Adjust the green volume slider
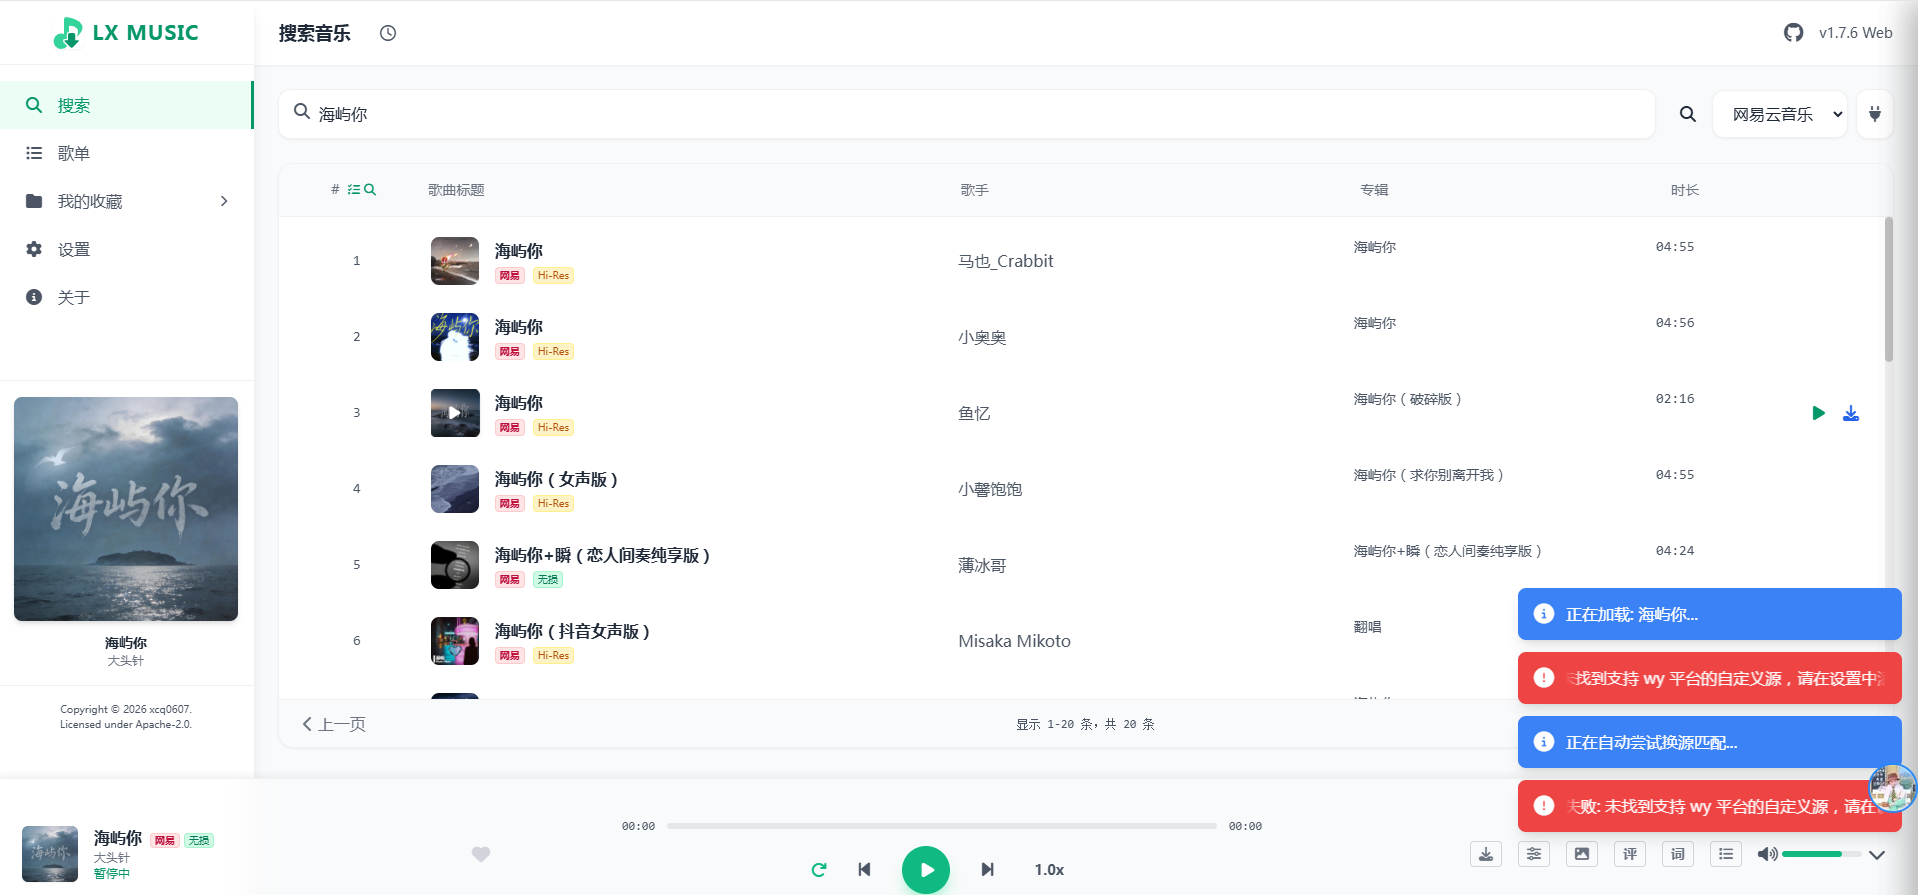The width and height of the screenshot is (1918, 895). [1821, 854]
